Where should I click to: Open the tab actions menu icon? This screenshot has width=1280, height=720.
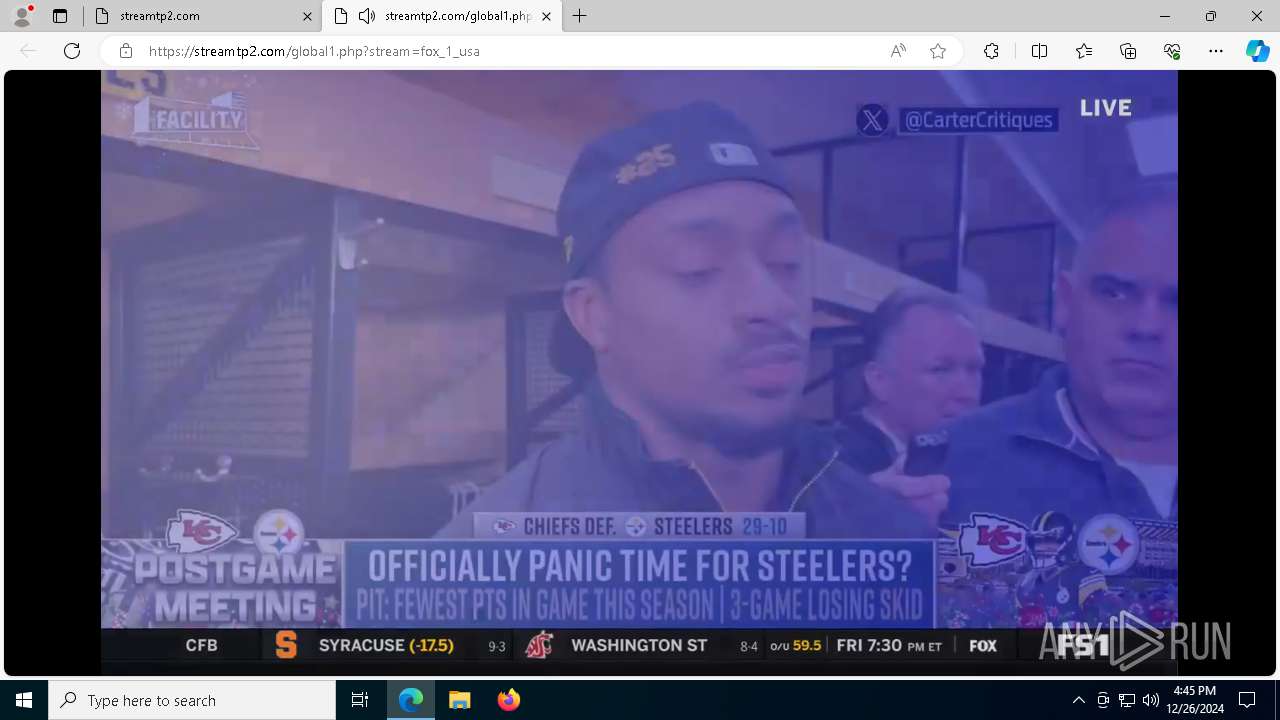click(x=60, y=16)
